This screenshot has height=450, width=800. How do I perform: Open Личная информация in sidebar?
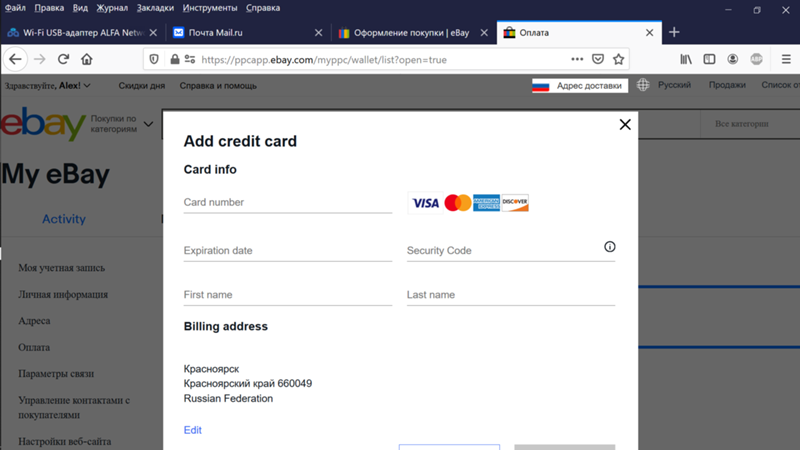coord(63,294)
